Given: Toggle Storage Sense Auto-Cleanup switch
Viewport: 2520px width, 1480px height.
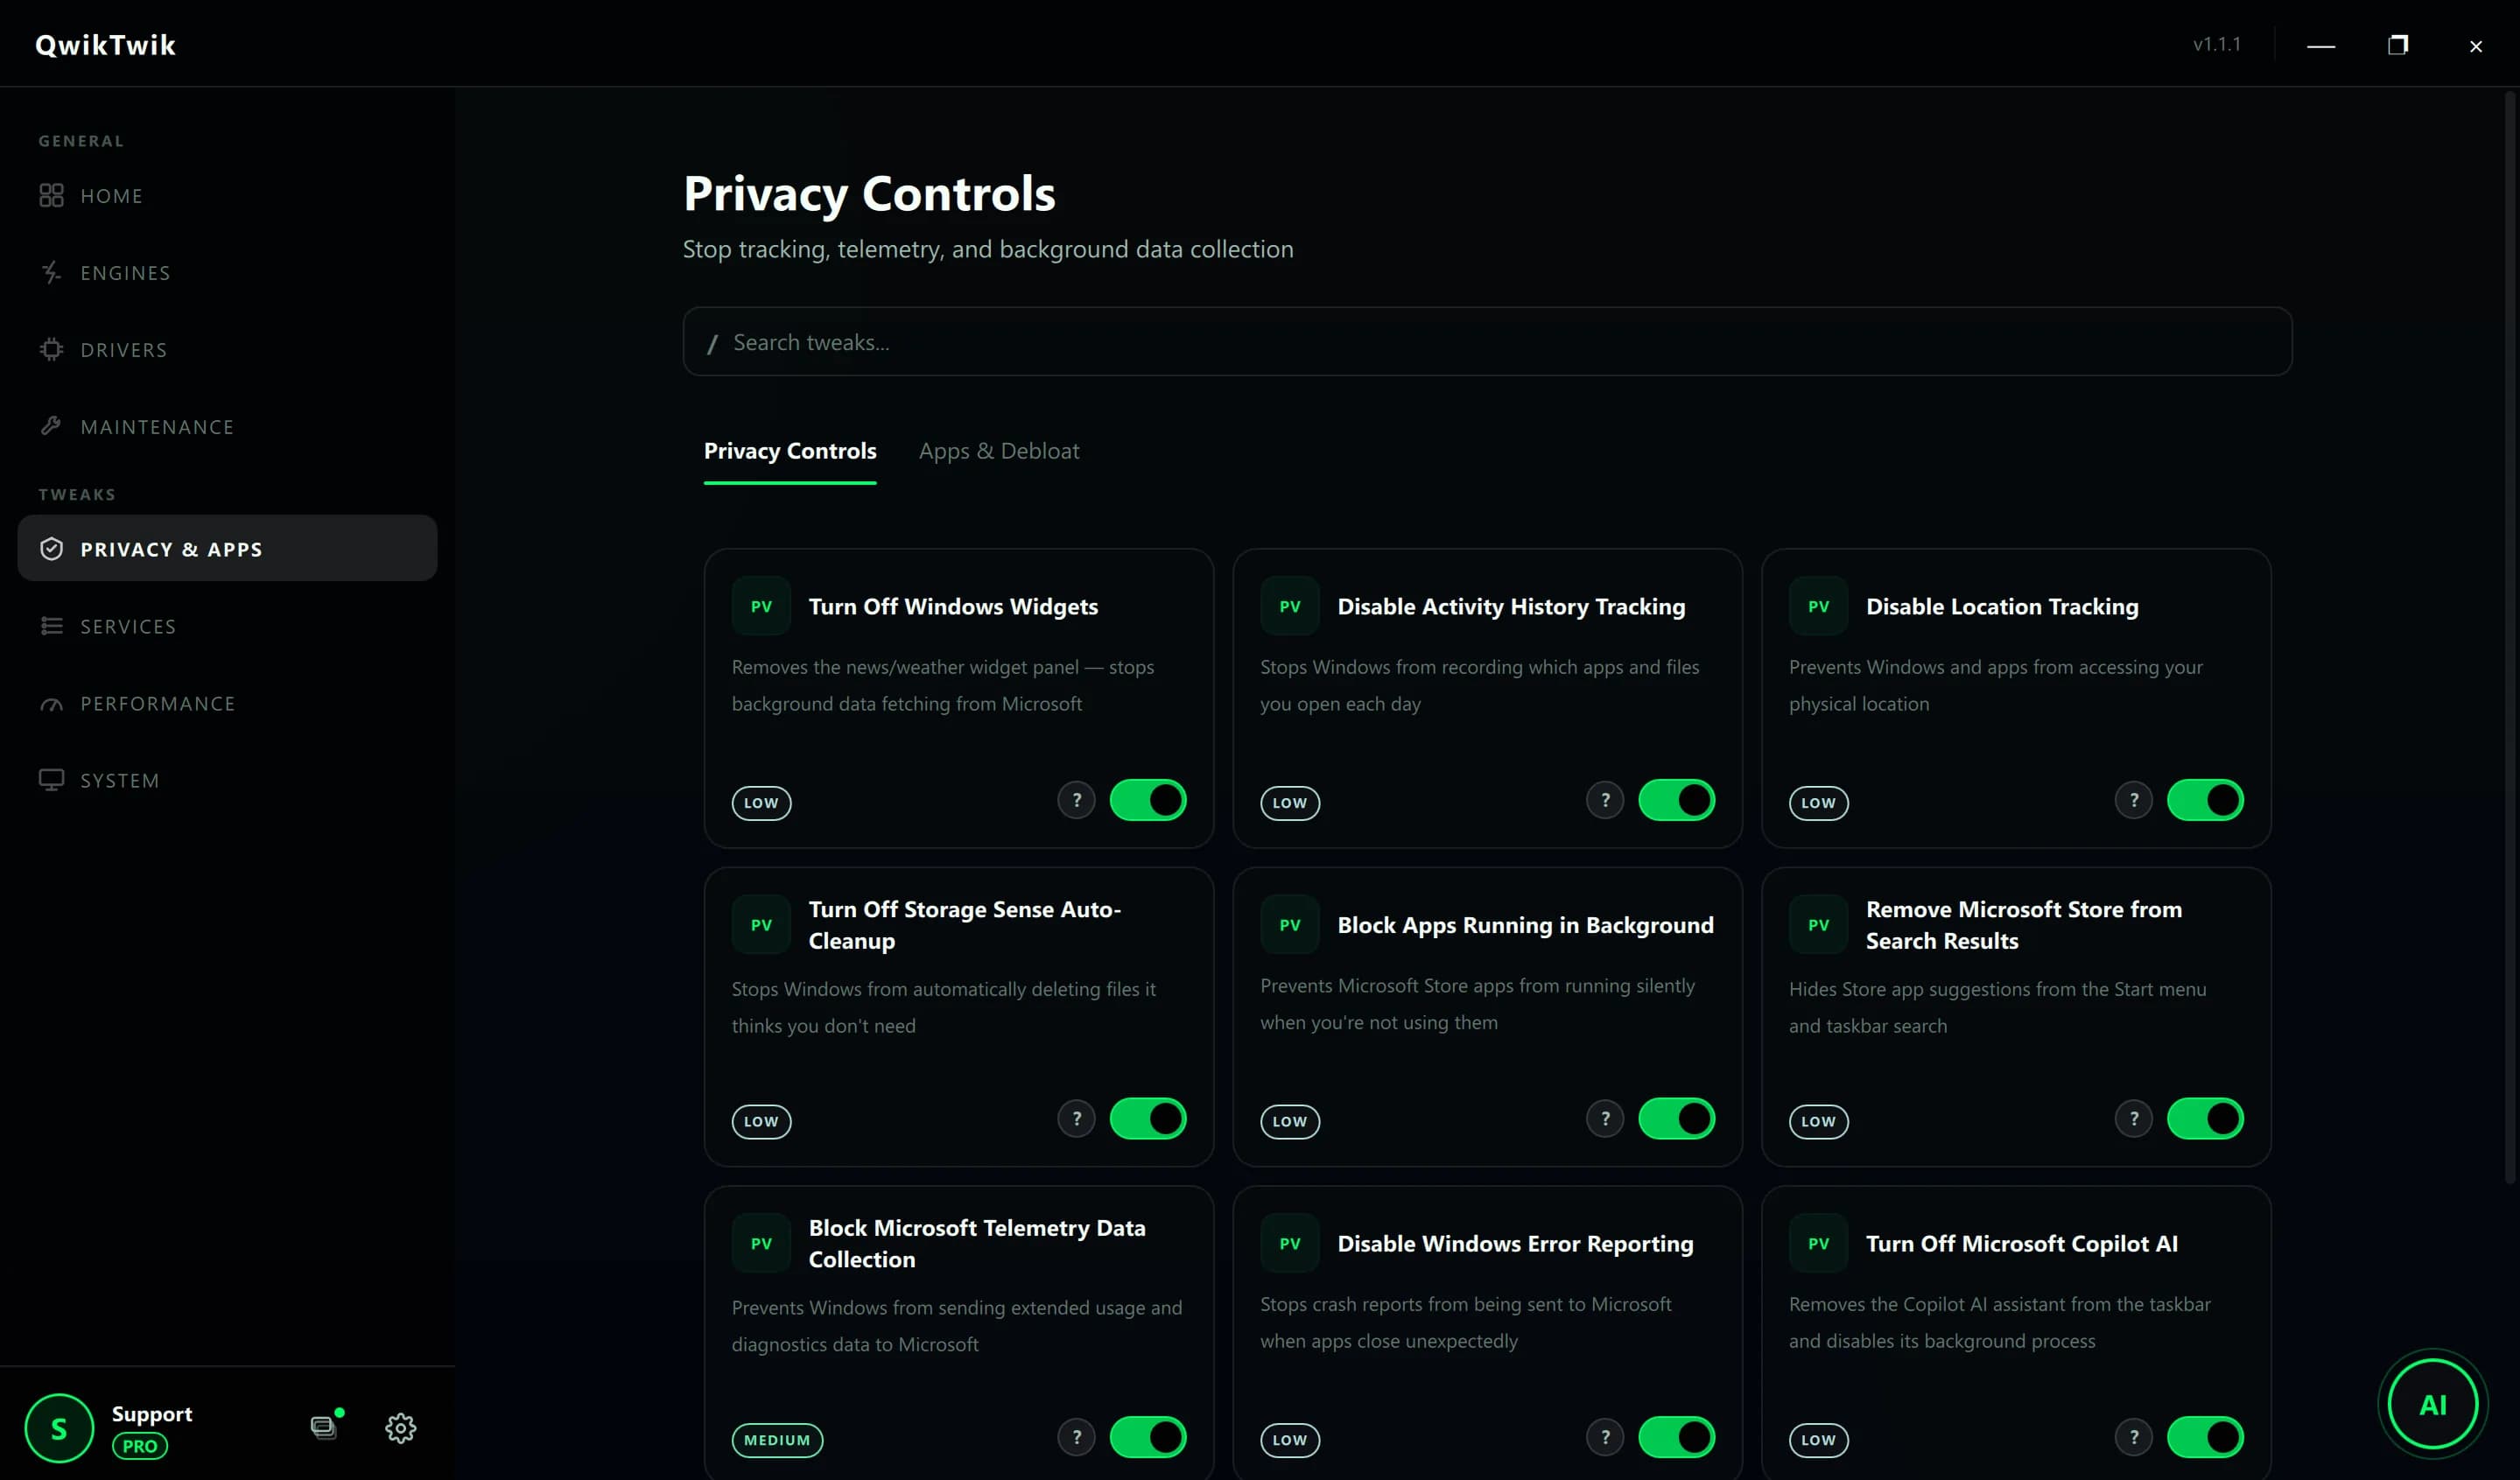Looking at the screenshot, I should (x=1148, y=1119).
